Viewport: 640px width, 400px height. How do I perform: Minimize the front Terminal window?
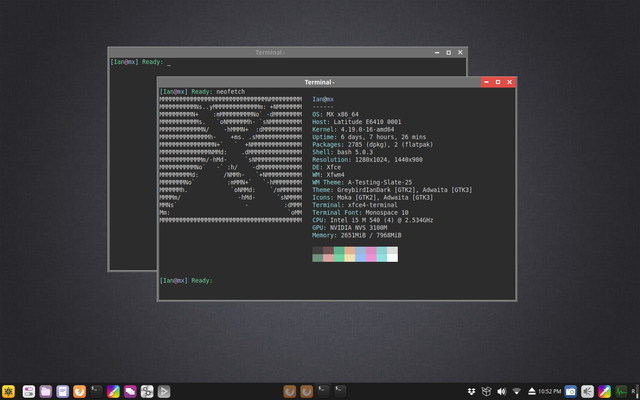pyautogui.click(x=486, y=82)
